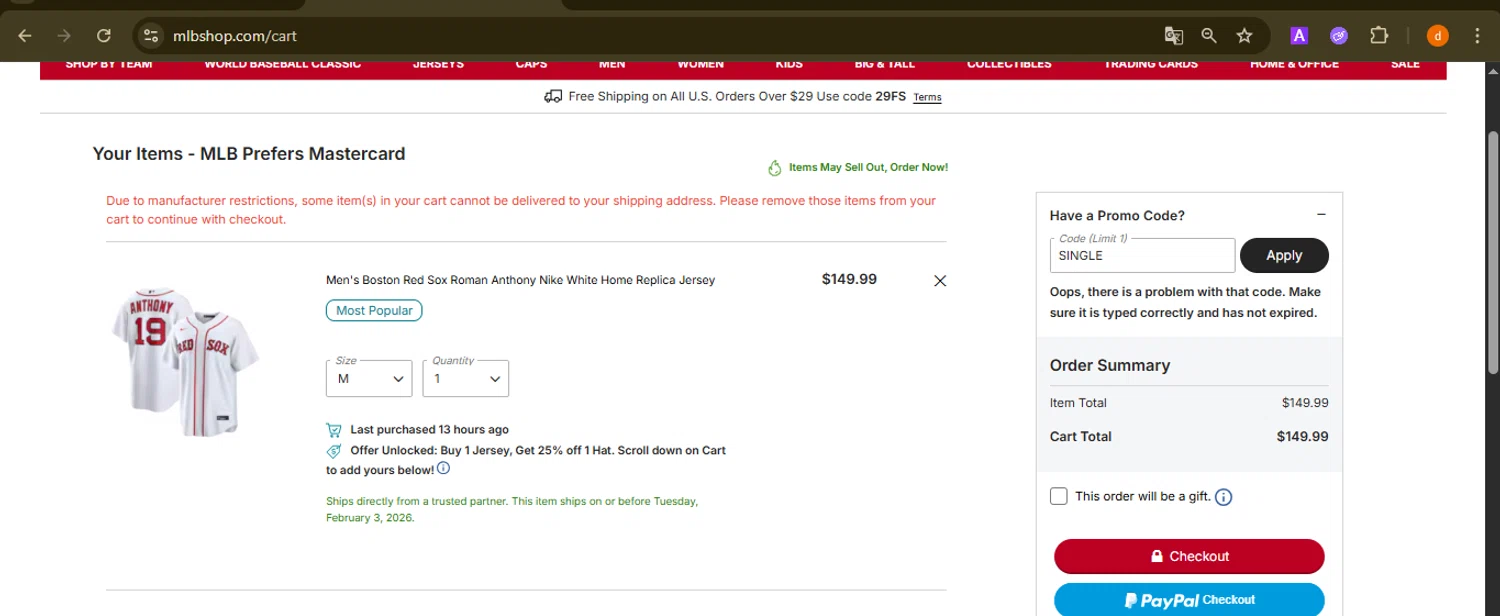Image resolution: width=1500 pixels, height=616 pixels.
Task: Open the Jerseys menu
Action: coord(438,65)
